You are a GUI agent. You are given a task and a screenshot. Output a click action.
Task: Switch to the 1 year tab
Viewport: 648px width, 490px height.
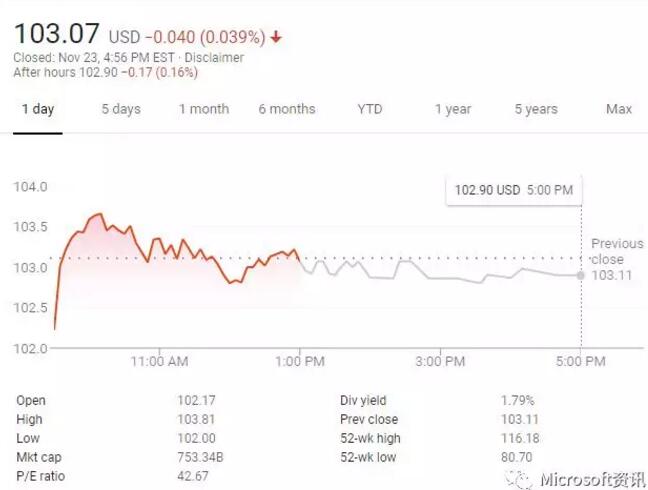point(453,109)
